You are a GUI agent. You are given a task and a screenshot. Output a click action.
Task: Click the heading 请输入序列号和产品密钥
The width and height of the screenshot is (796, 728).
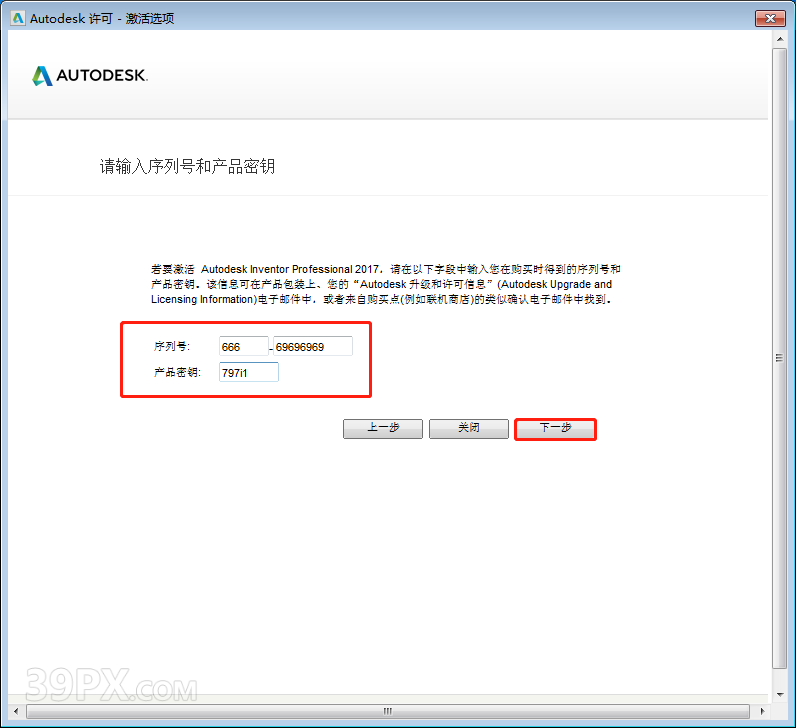[187, 167]
